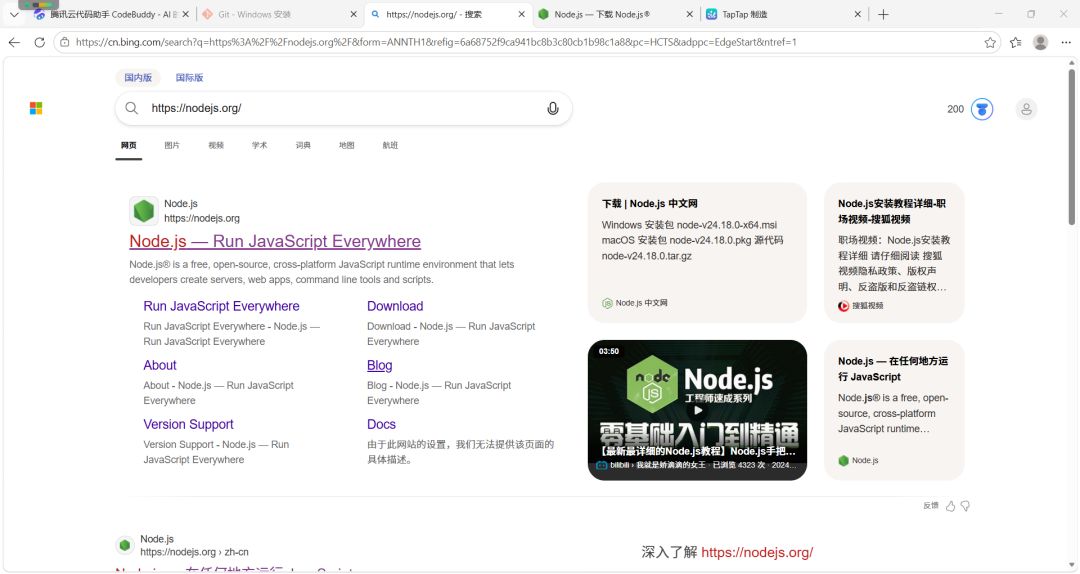Open browser settings ellipsis menu
Viewport: 1080px width, 574px height.
tap(1066, 43)
